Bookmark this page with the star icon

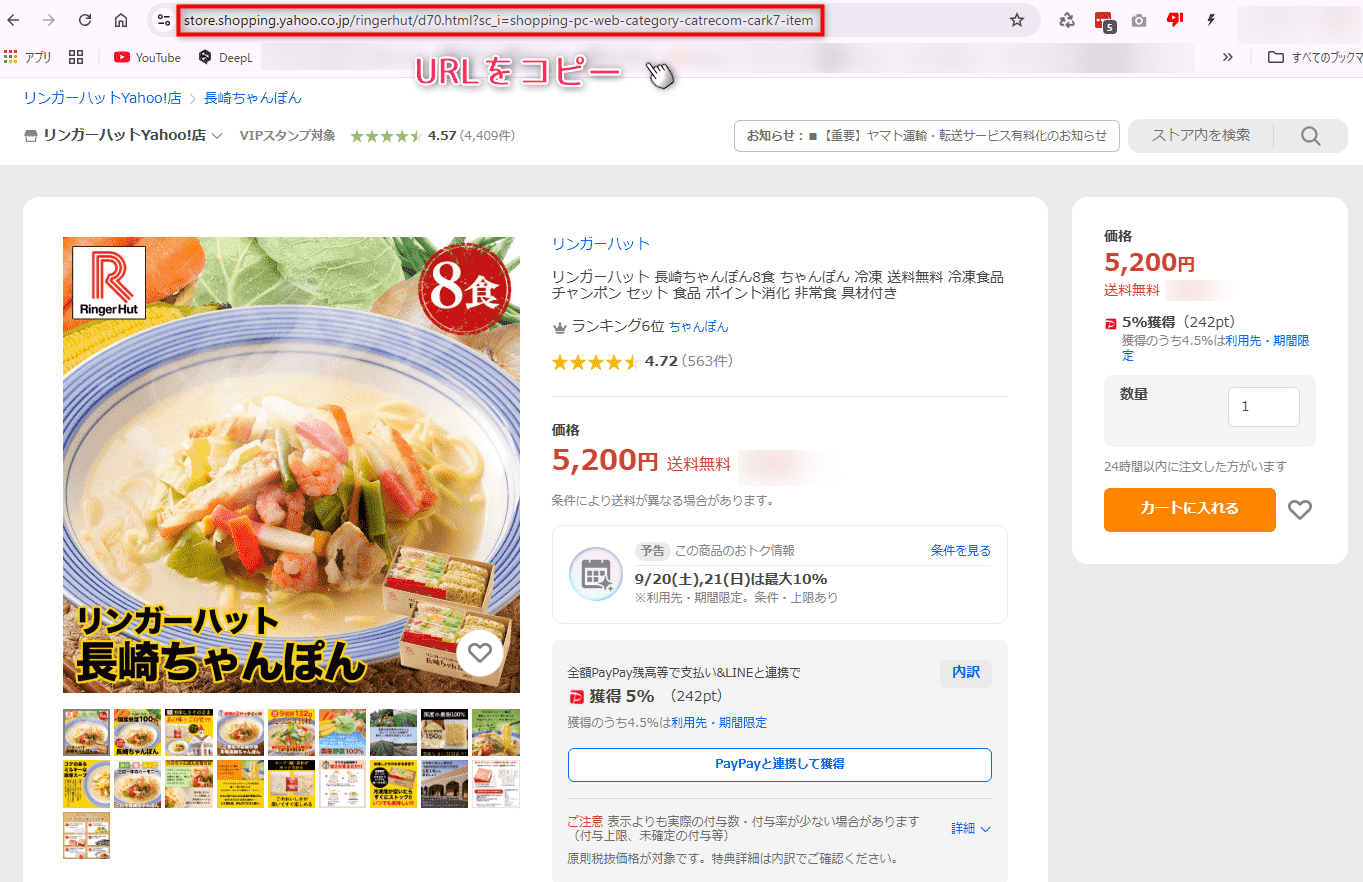click(x=1017, y=20)
